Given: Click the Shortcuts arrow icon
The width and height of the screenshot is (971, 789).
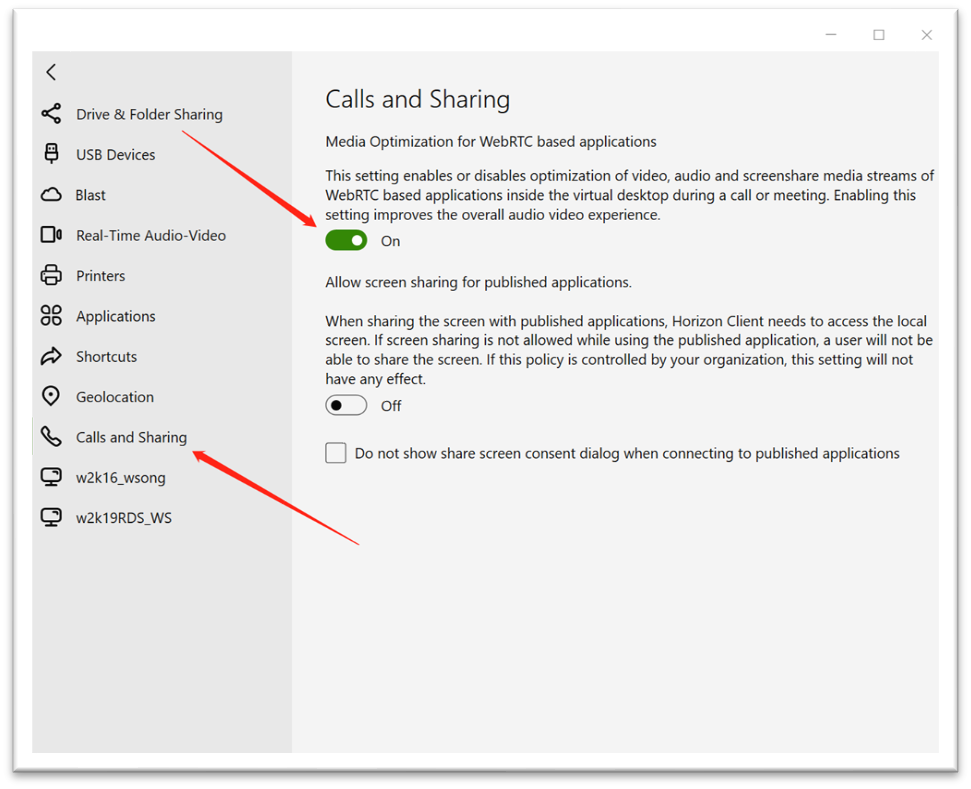Looking at the screenshot, I should click(x=51, y=357).
